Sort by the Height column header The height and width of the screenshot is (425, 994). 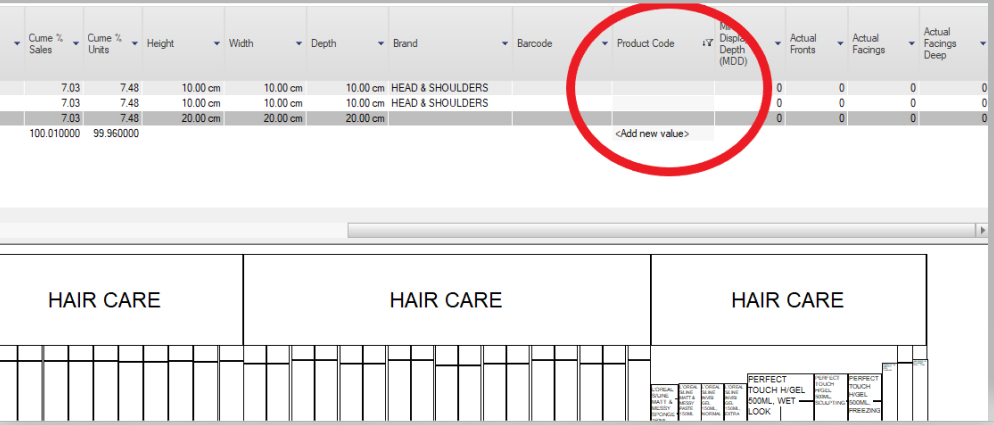pyautogui.click(x=160, y=43)
